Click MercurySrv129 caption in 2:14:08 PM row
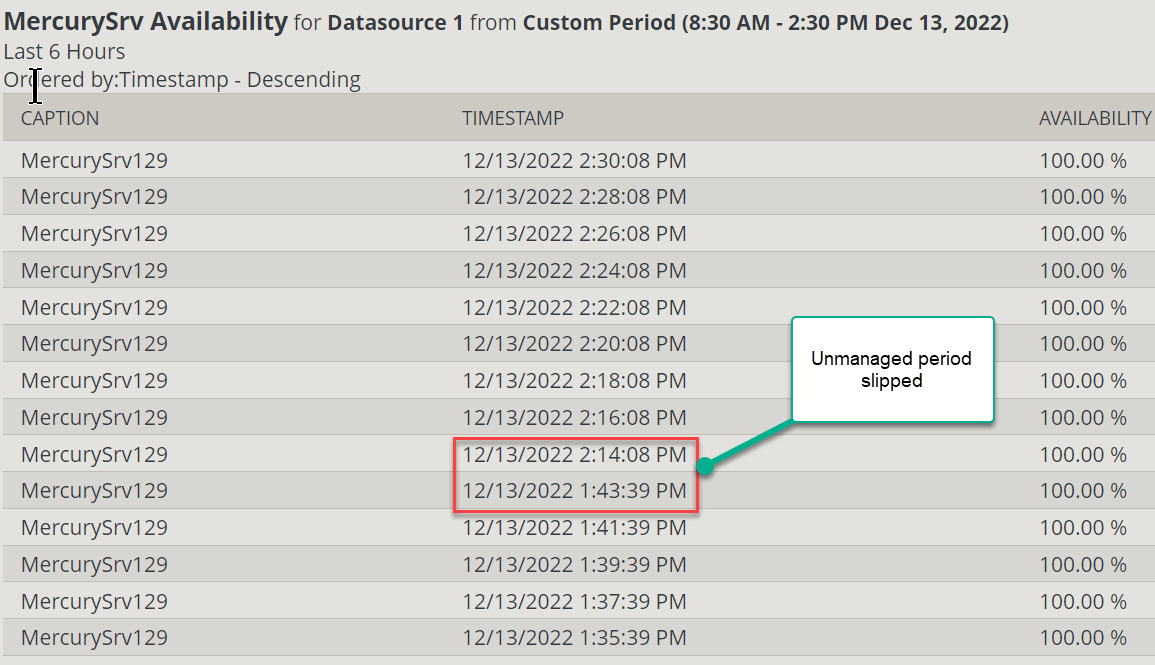The width and height of the screenshot is (1155, 665). (94, 454)
